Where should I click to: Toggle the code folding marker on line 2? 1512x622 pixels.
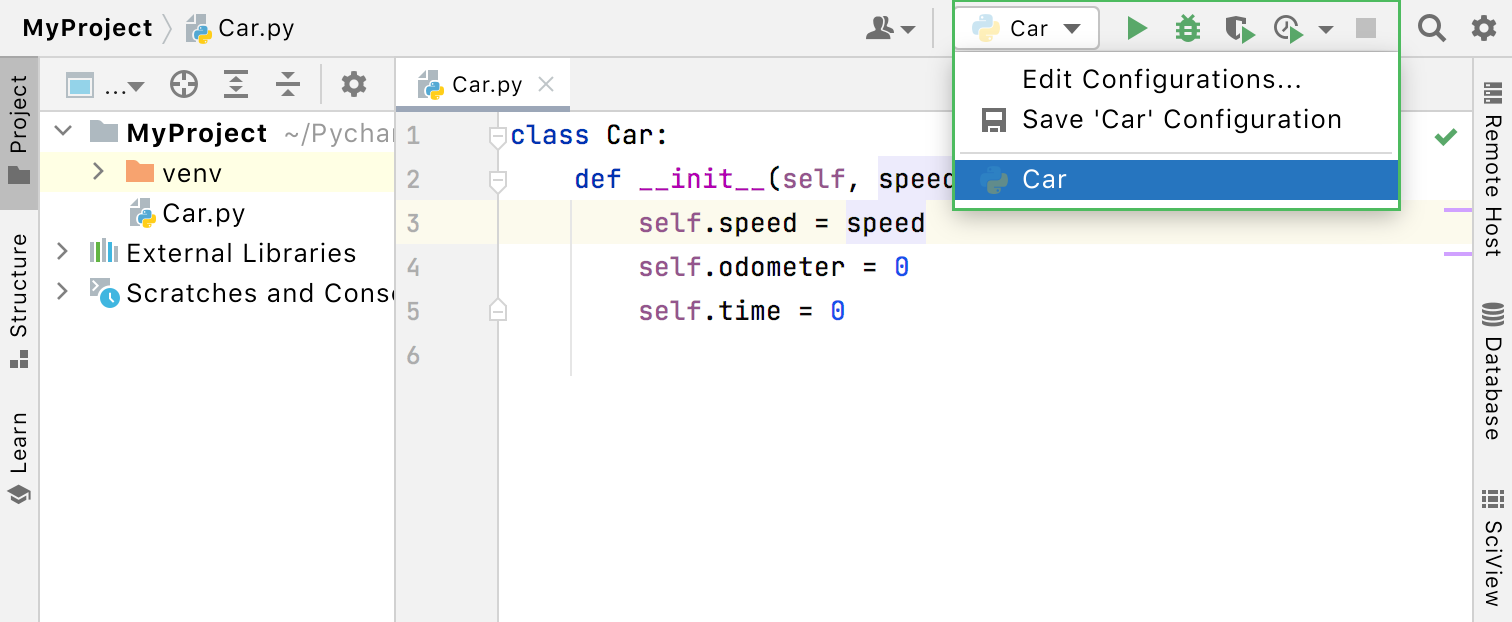click(x=497, y=180)
